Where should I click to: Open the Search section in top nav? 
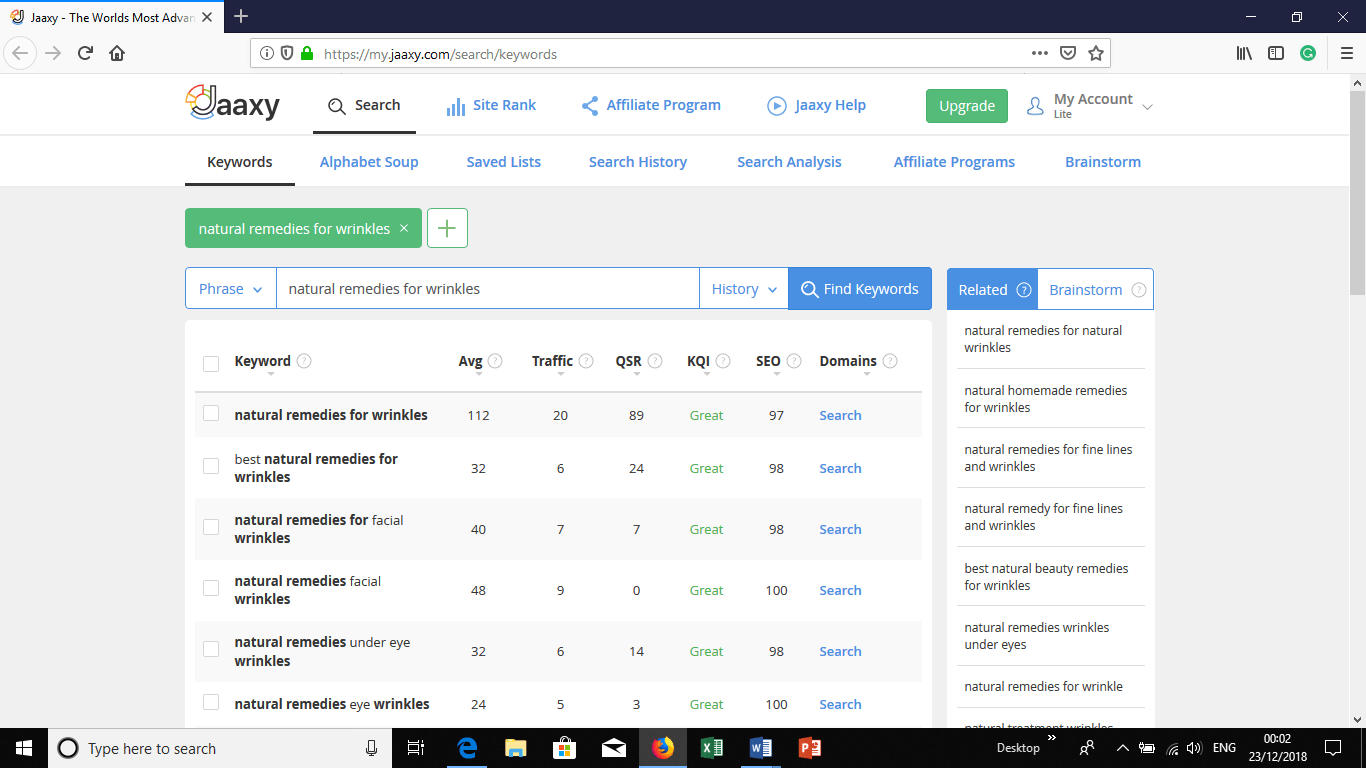coord(364,105)
